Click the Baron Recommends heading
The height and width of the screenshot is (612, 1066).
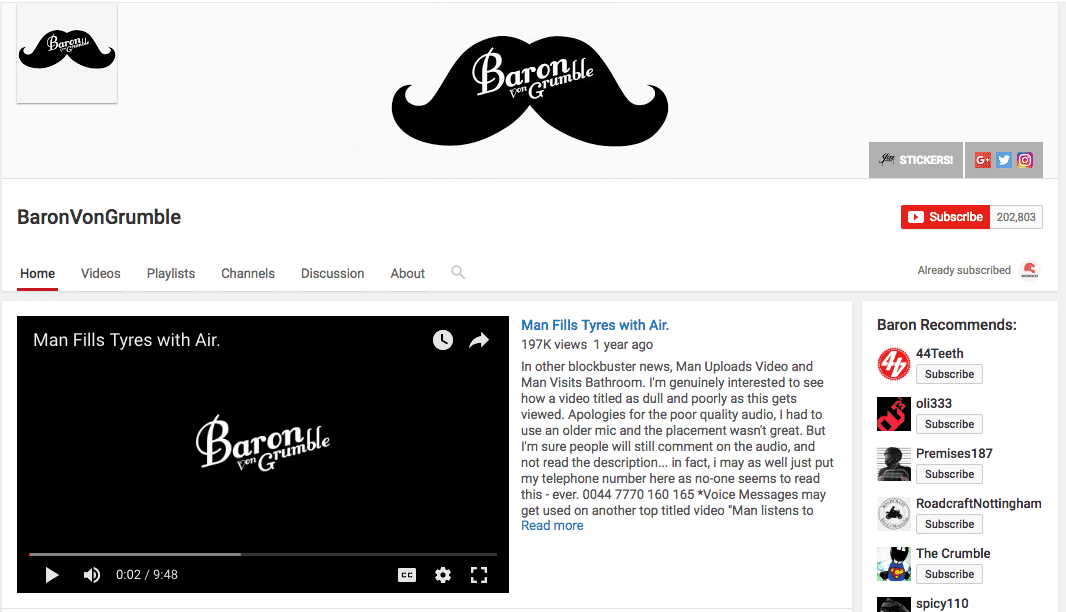[946, 325]
